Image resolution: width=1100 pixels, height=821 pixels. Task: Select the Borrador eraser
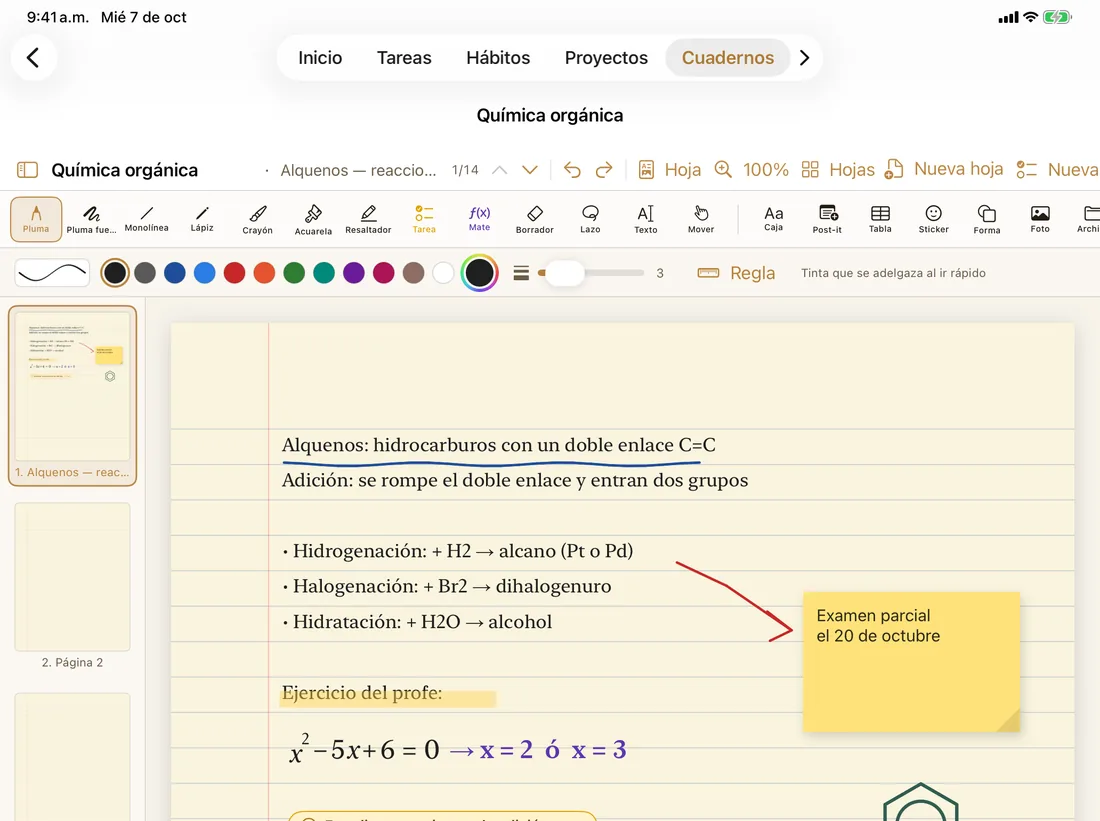tap(535, 219)
